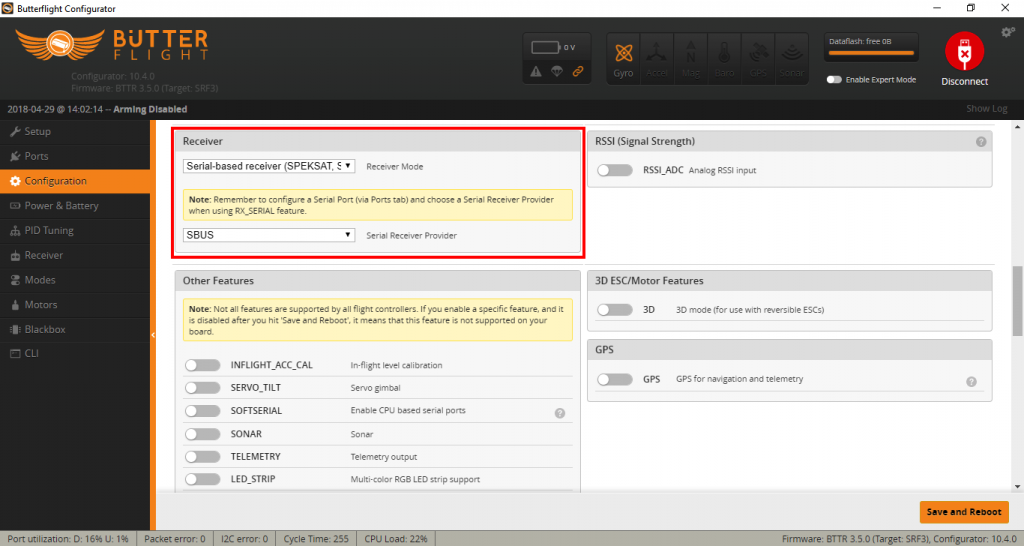The image size is (1024, 546).
Task: Click the Gyro sensor icon
Action: point(624,57)
